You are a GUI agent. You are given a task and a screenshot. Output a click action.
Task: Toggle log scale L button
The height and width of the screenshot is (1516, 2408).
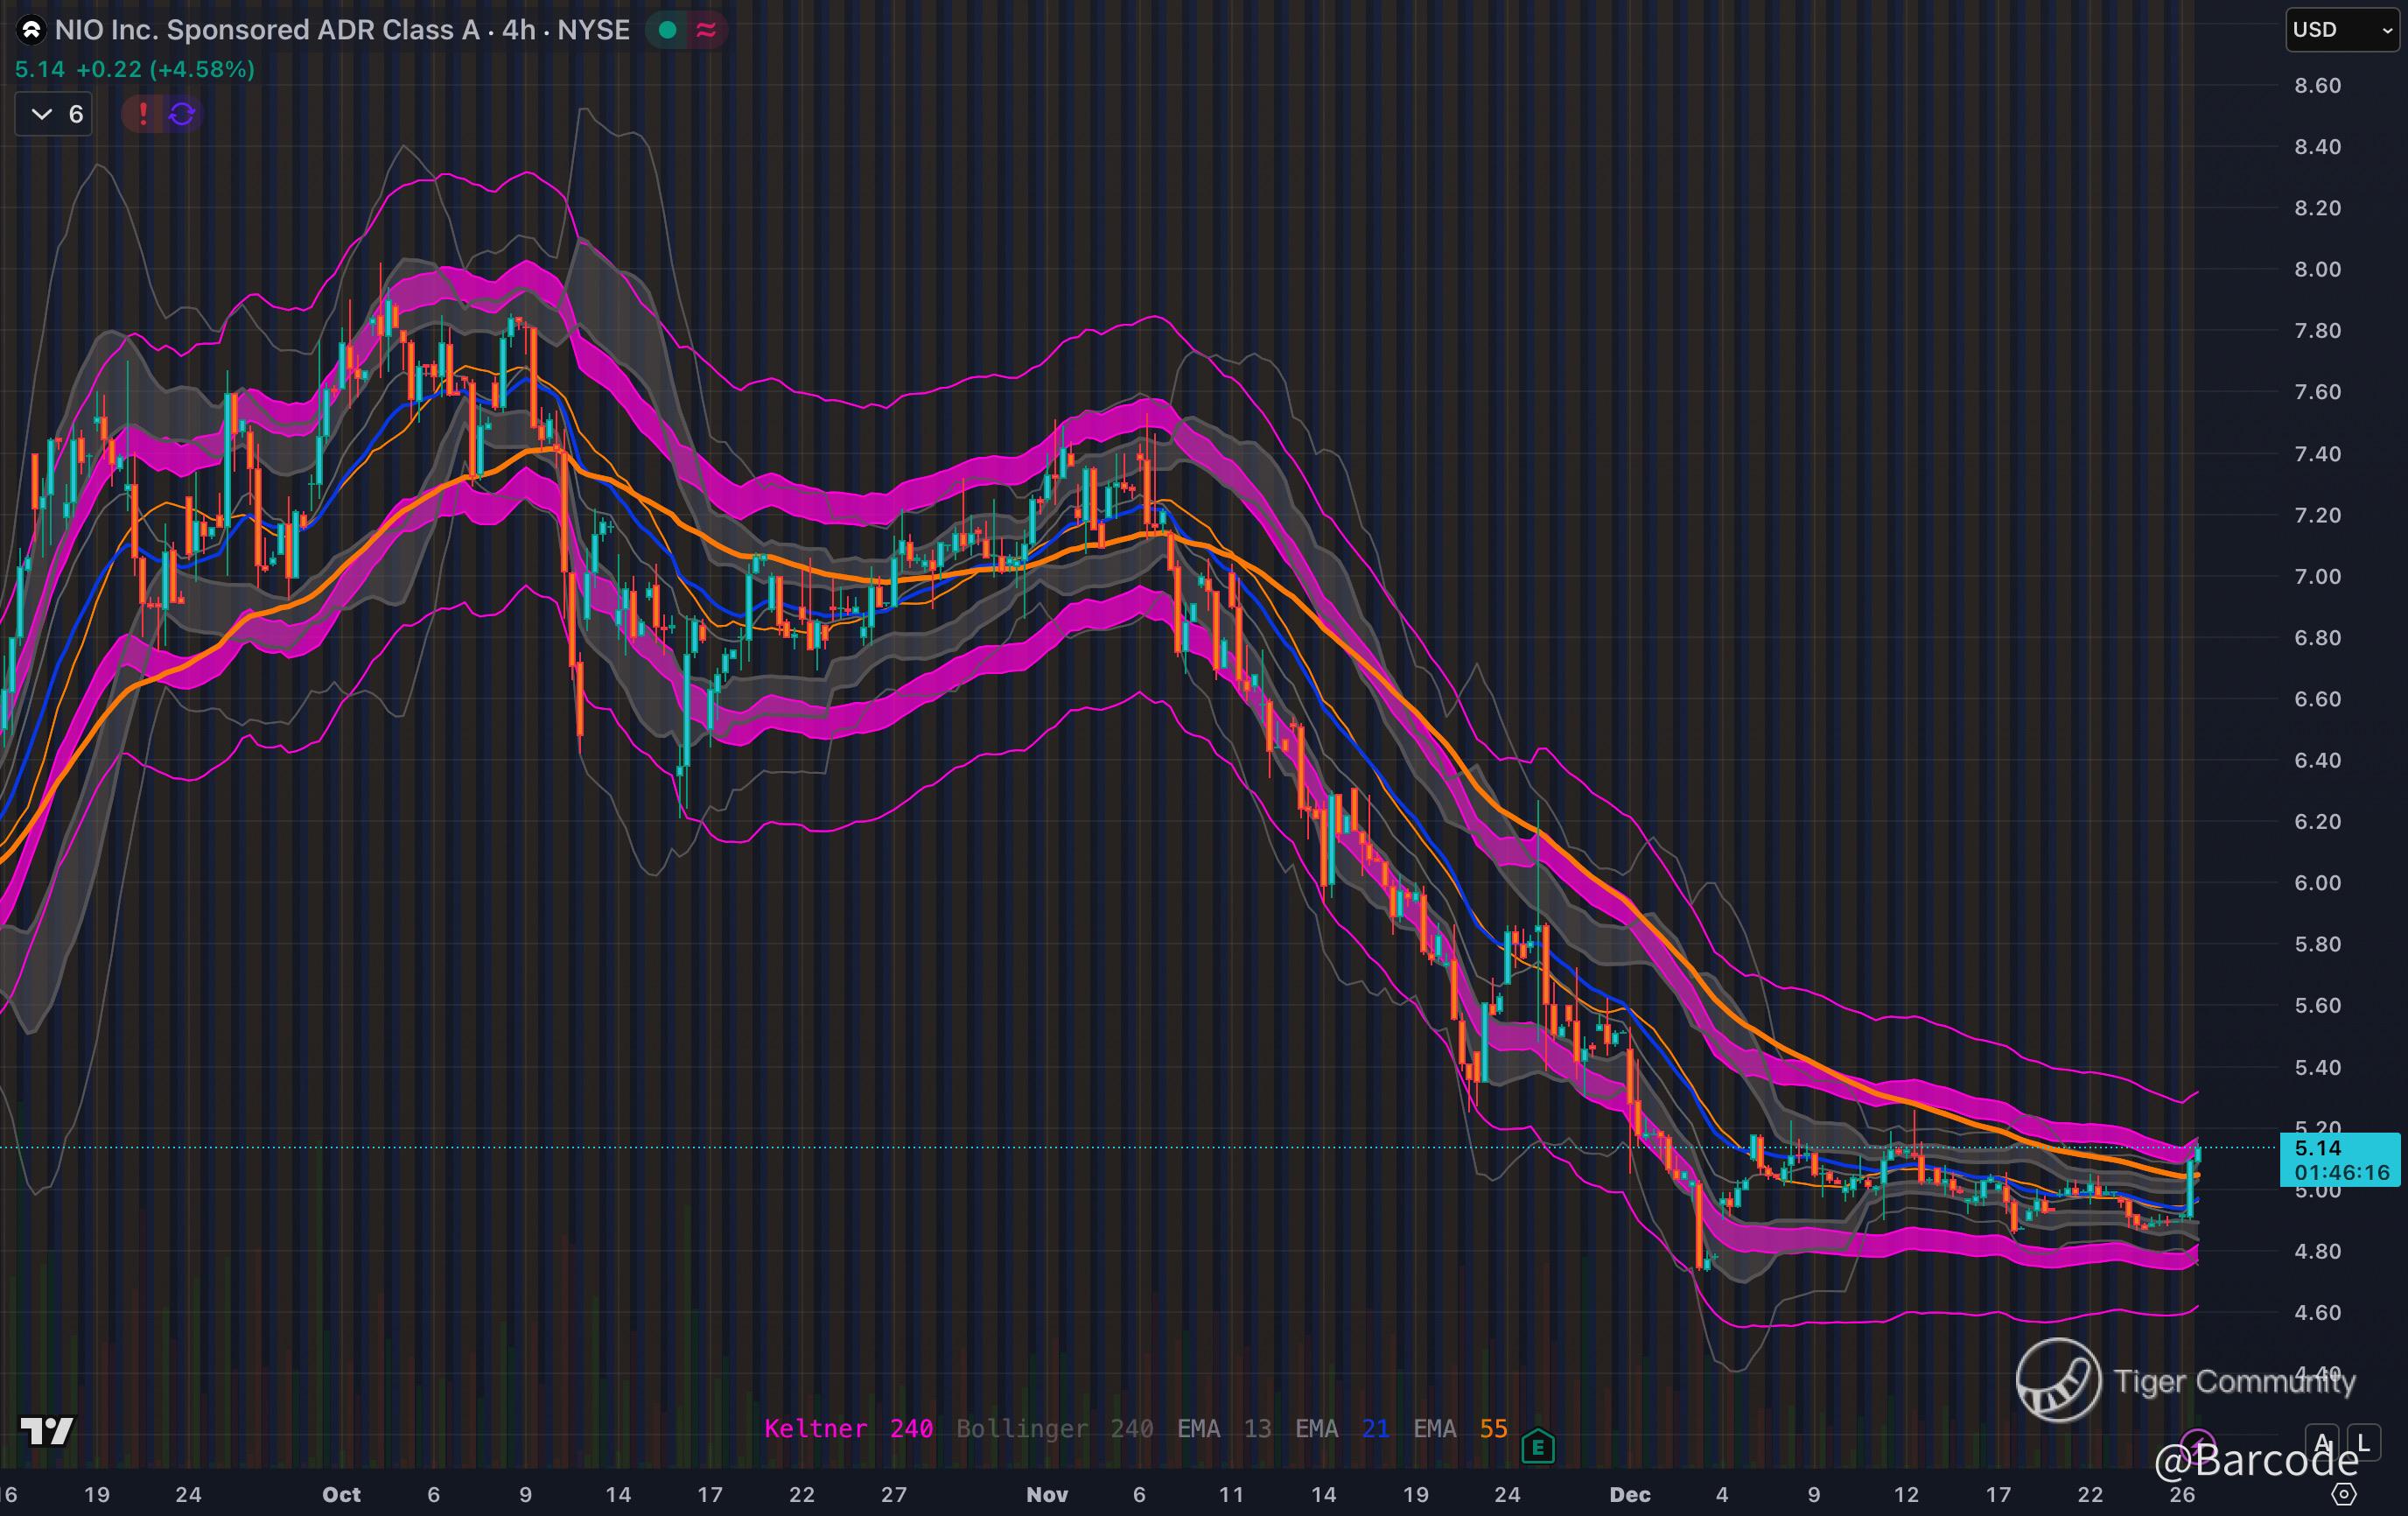[2363, 1443]
